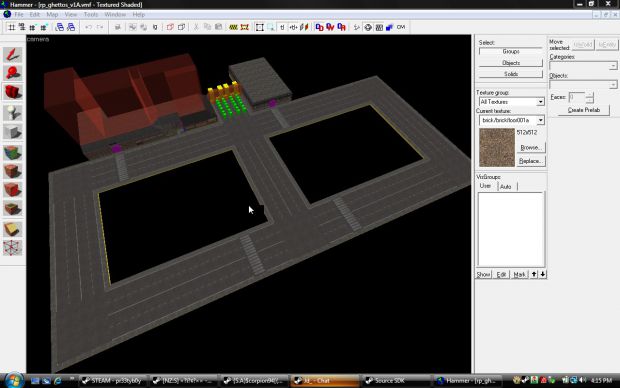620x388 pixels.
Task: Increase Faces value with up spinner
Action: tap(590, 95)
